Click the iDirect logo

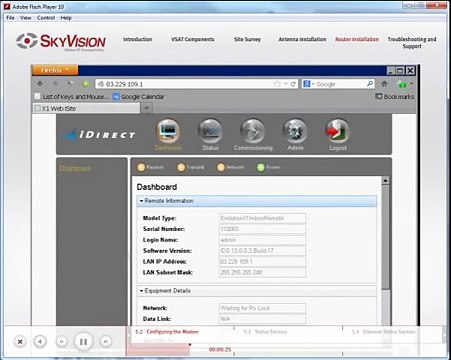[x=99, y=135]
